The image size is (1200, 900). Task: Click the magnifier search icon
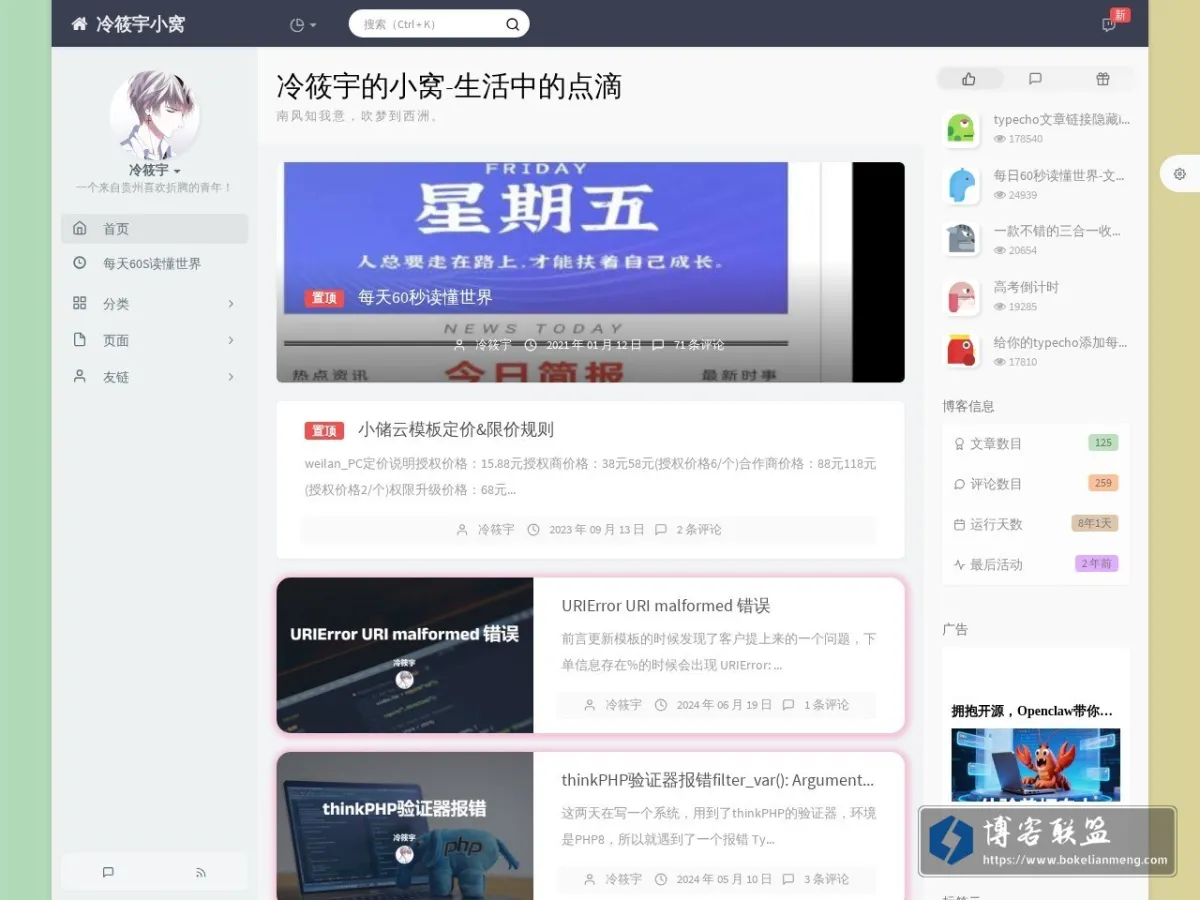tap(512, 24)
